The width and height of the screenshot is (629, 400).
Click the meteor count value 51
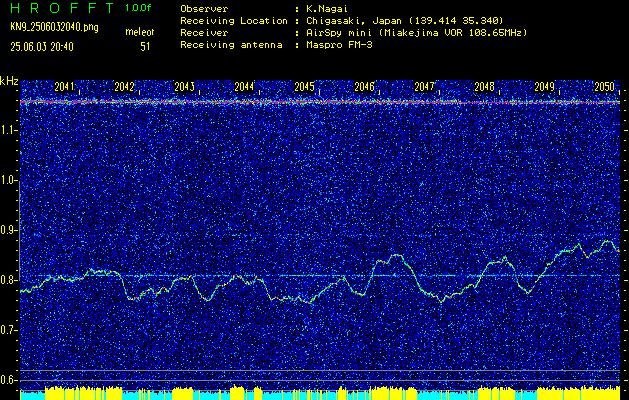coord(145,47)
